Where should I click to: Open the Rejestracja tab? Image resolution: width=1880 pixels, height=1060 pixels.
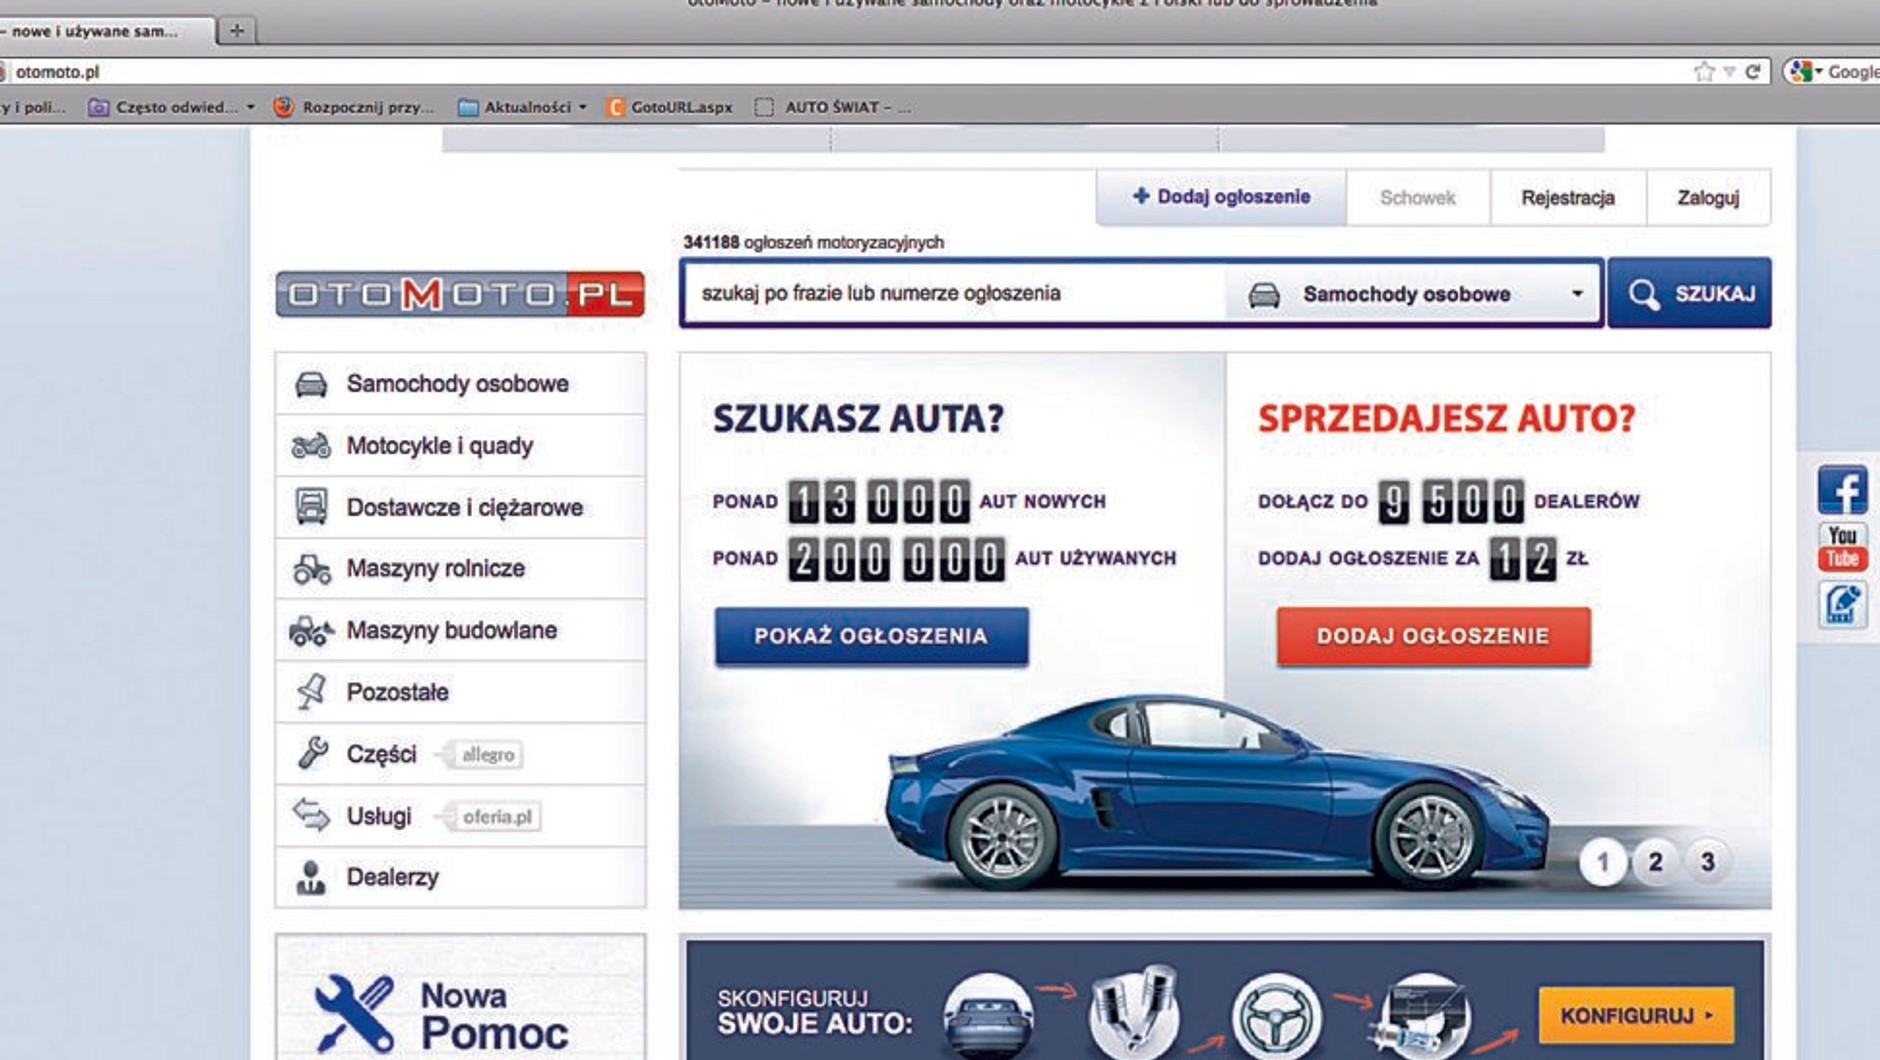[1567, 198]
